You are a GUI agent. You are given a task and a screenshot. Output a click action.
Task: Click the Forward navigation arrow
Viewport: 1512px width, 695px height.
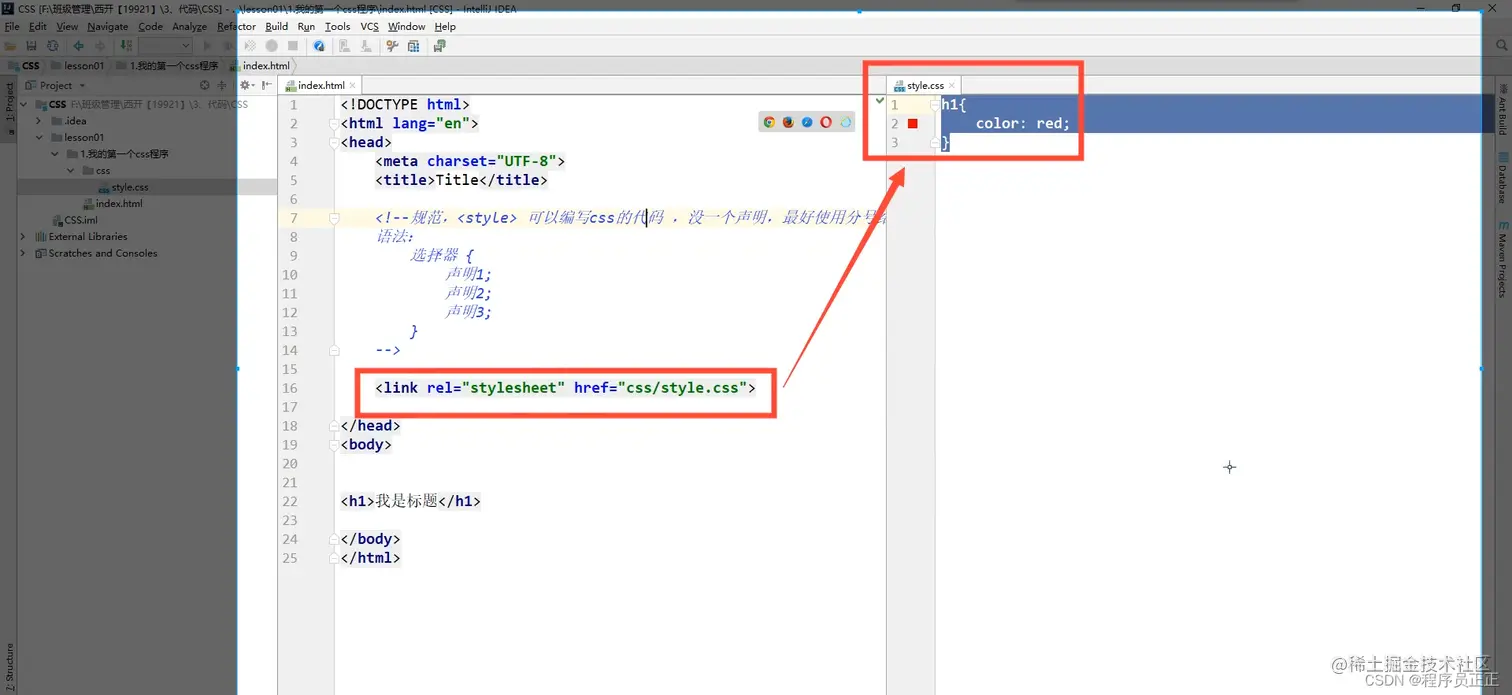pos(100,46)
